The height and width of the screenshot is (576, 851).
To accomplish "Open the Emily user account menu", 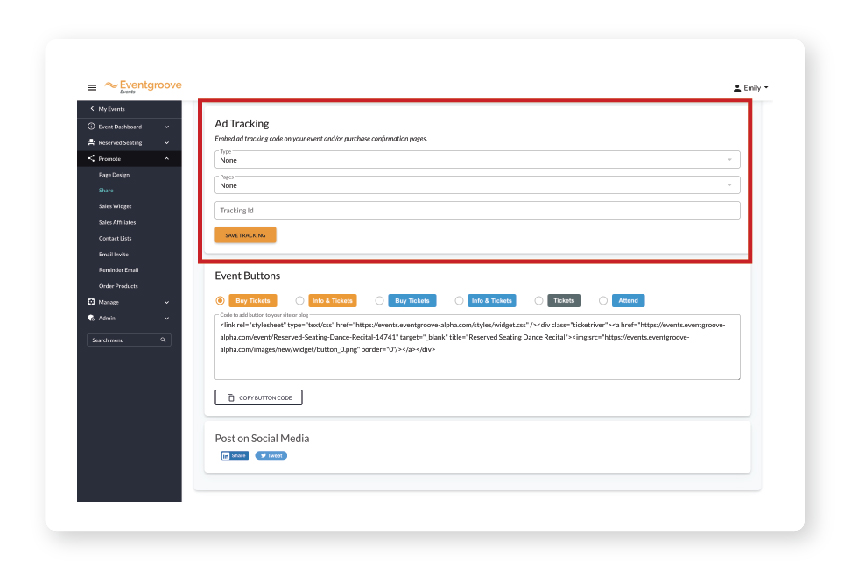I will coord(751,88).
